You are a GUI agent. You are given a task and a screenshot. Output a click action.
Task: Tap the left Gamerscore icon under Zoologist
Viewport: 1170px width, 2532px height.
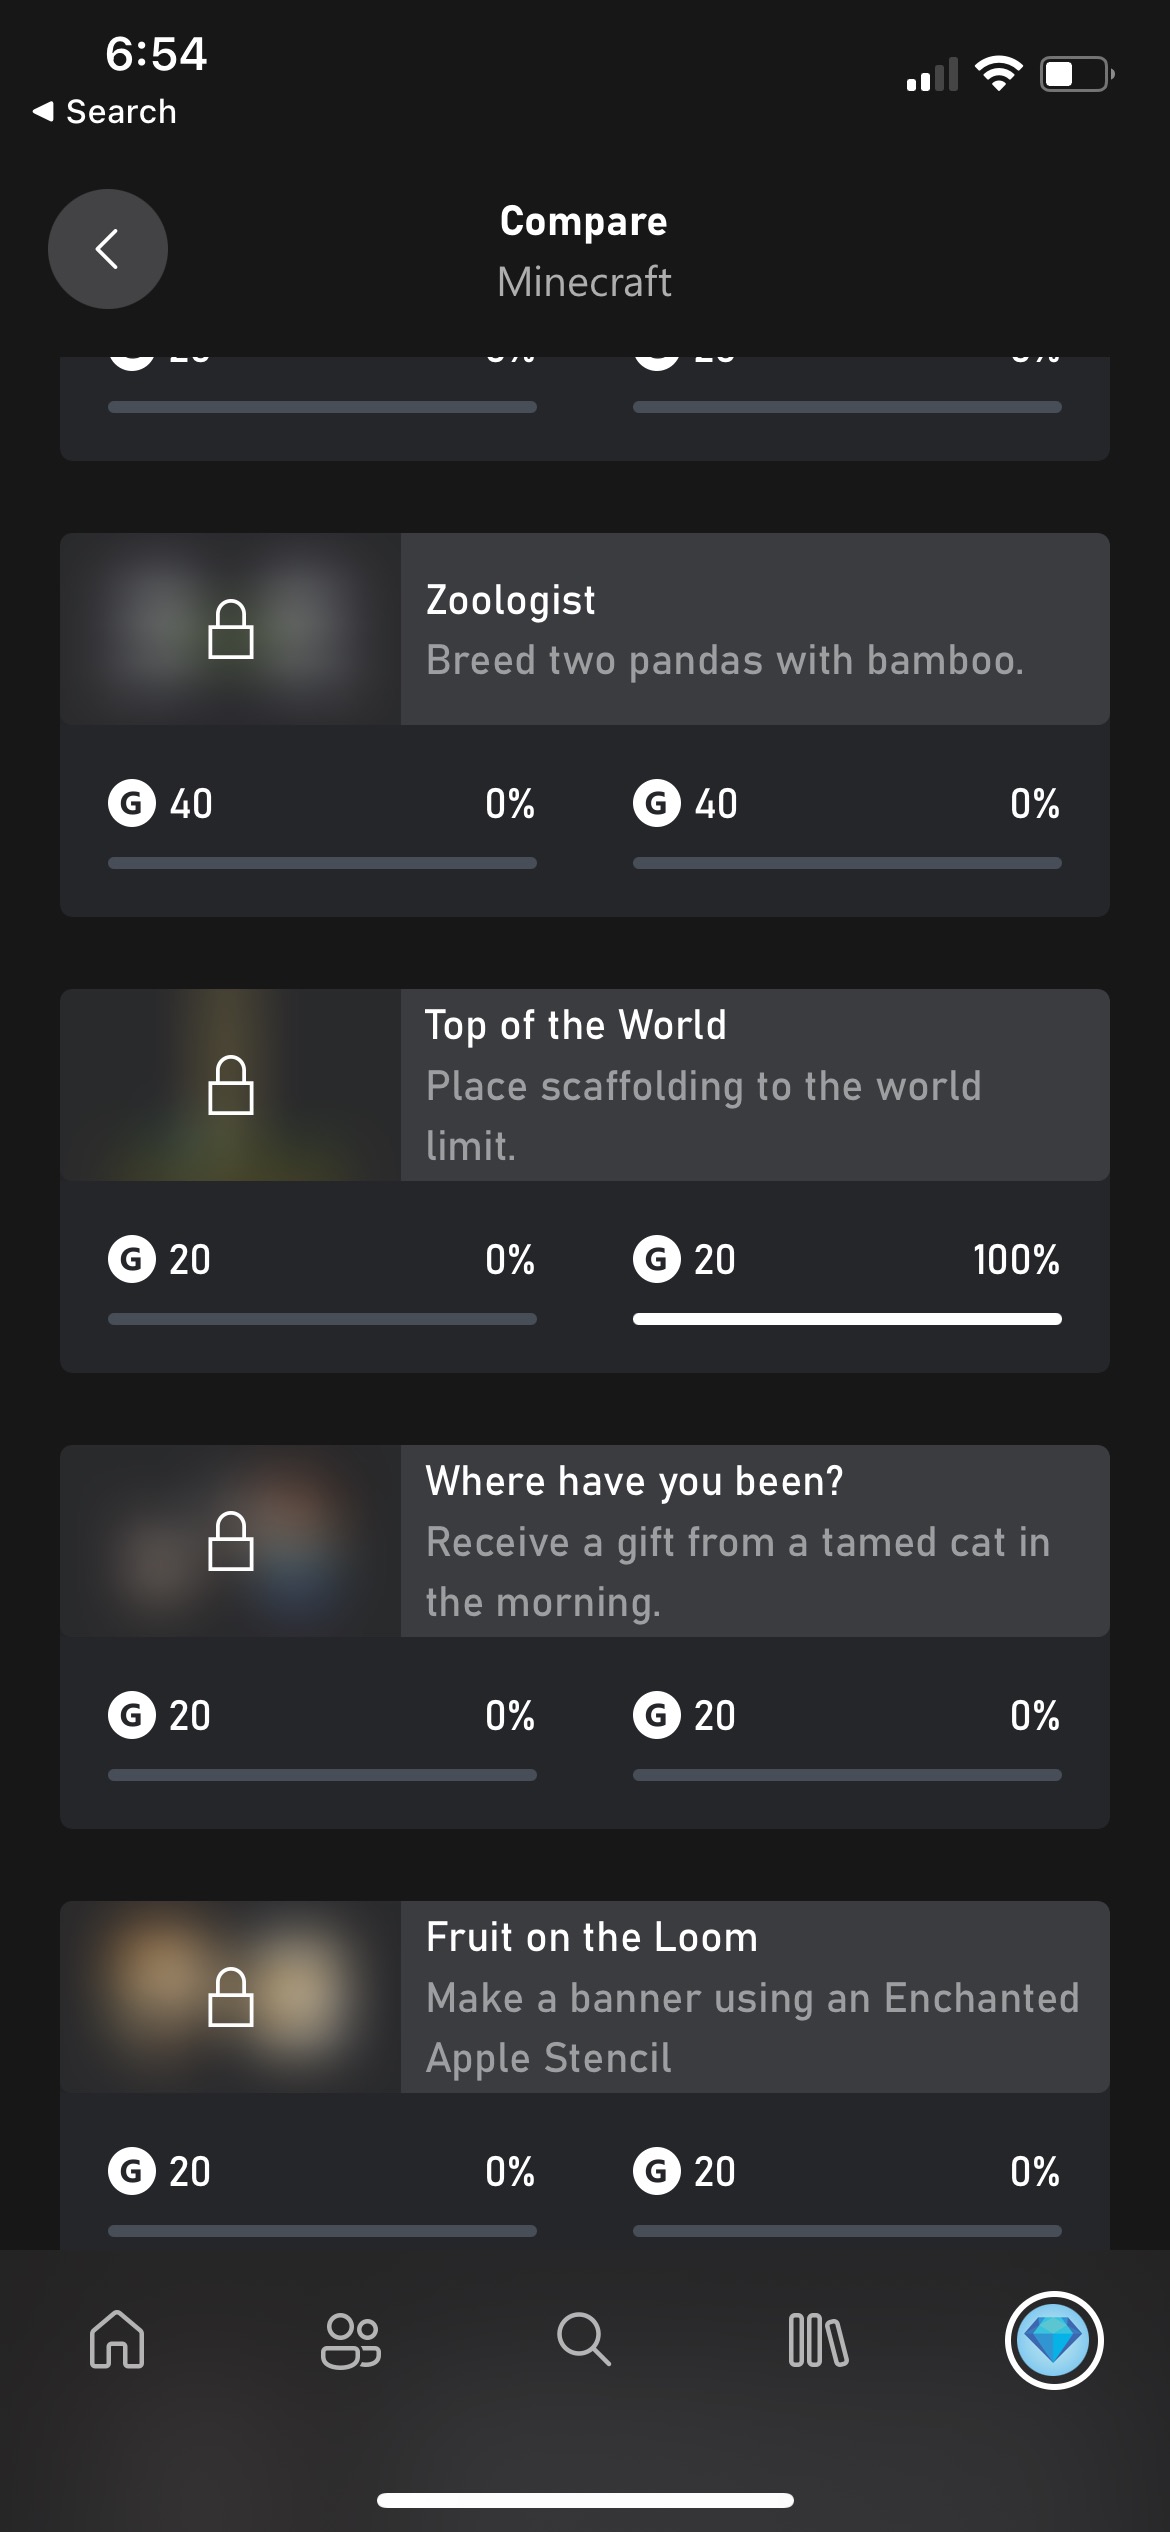point(132,804)
